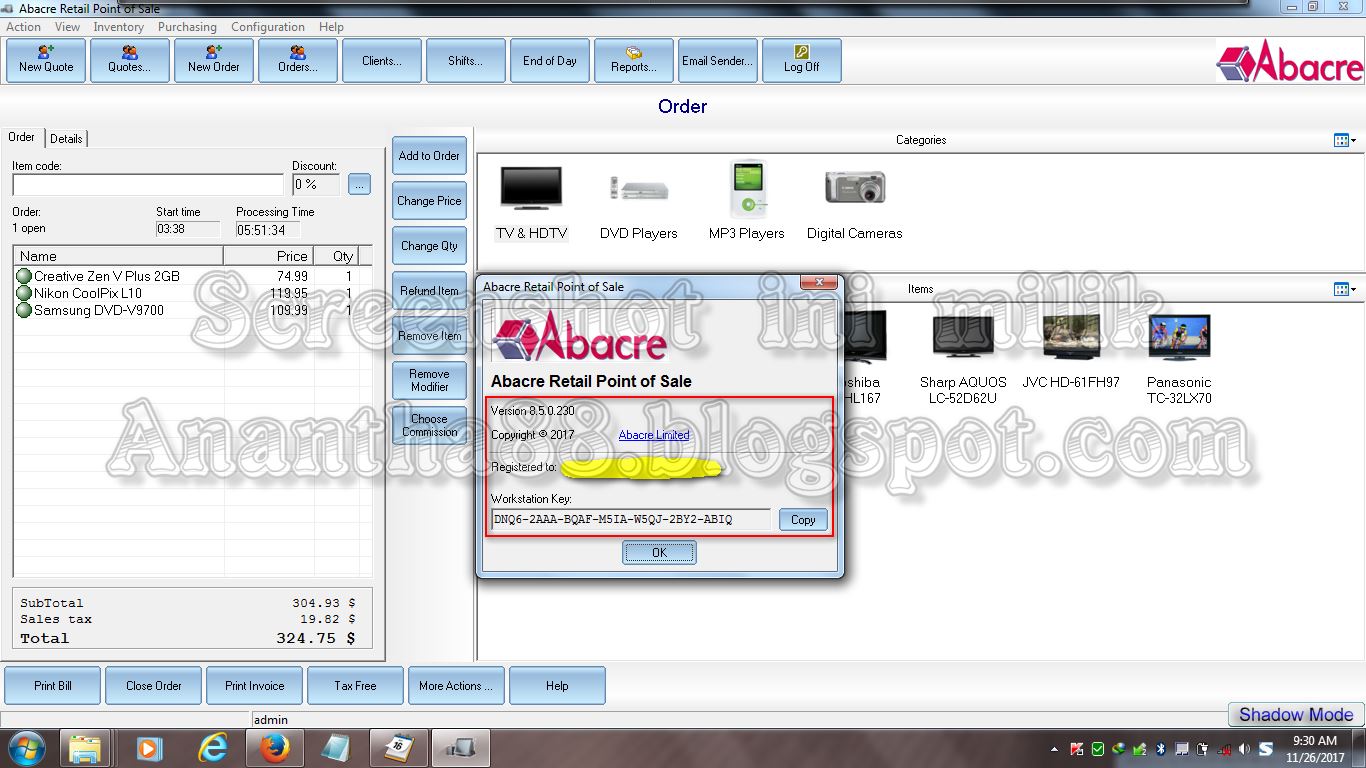Copy the workstation key

point(803,520)
